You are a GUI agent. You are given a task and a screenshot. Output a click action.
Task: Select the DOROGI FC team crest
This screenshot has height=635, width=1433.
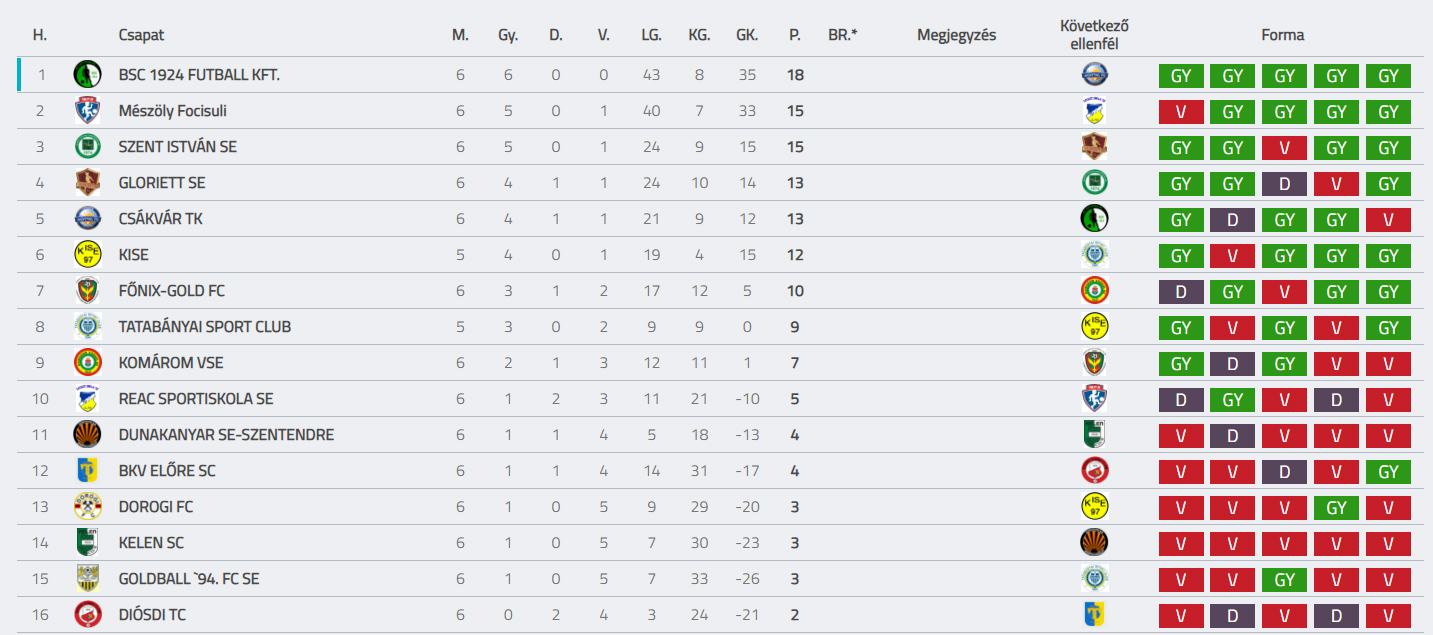(x=88, y=506)
